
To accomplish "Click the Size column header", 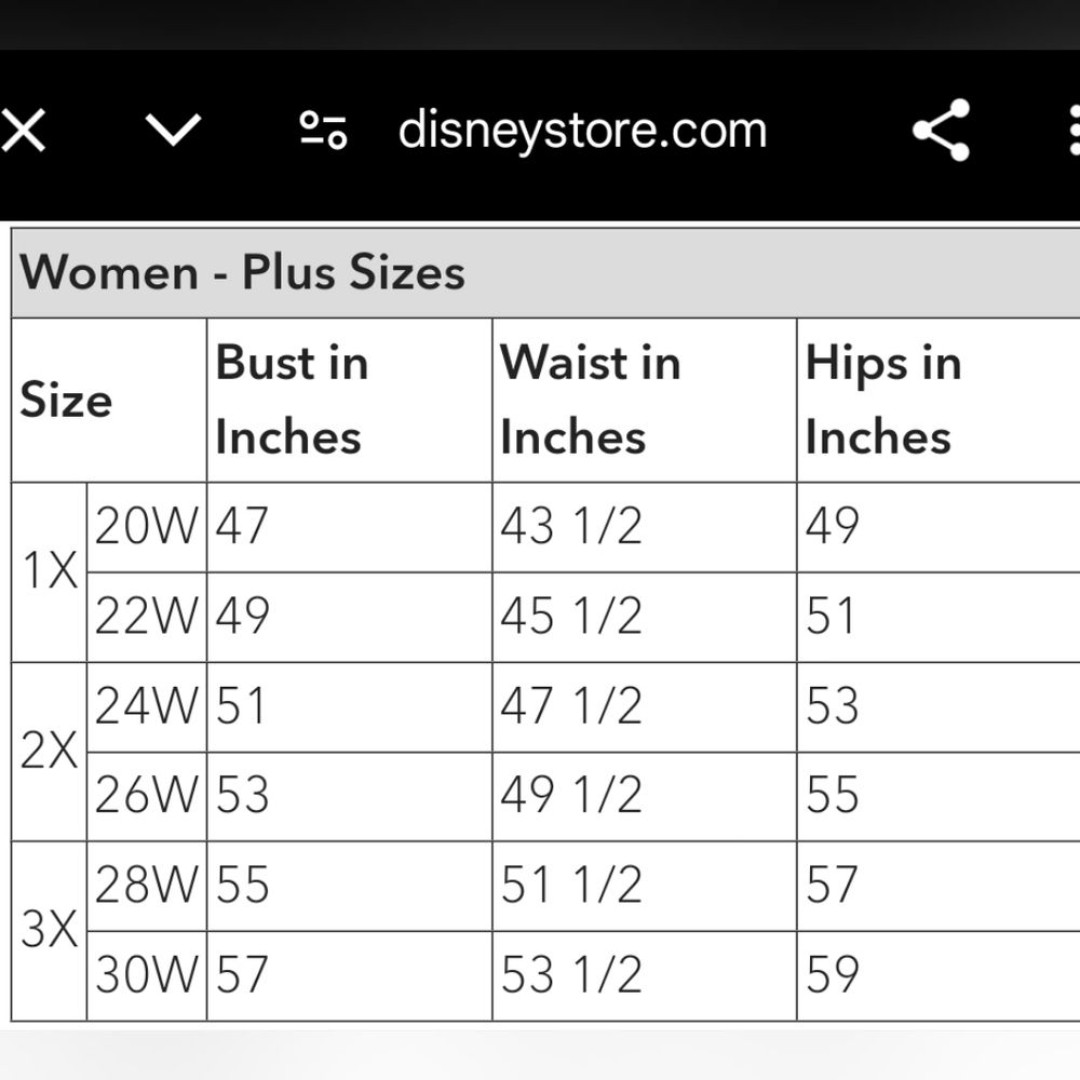I will tap(66, 400).
